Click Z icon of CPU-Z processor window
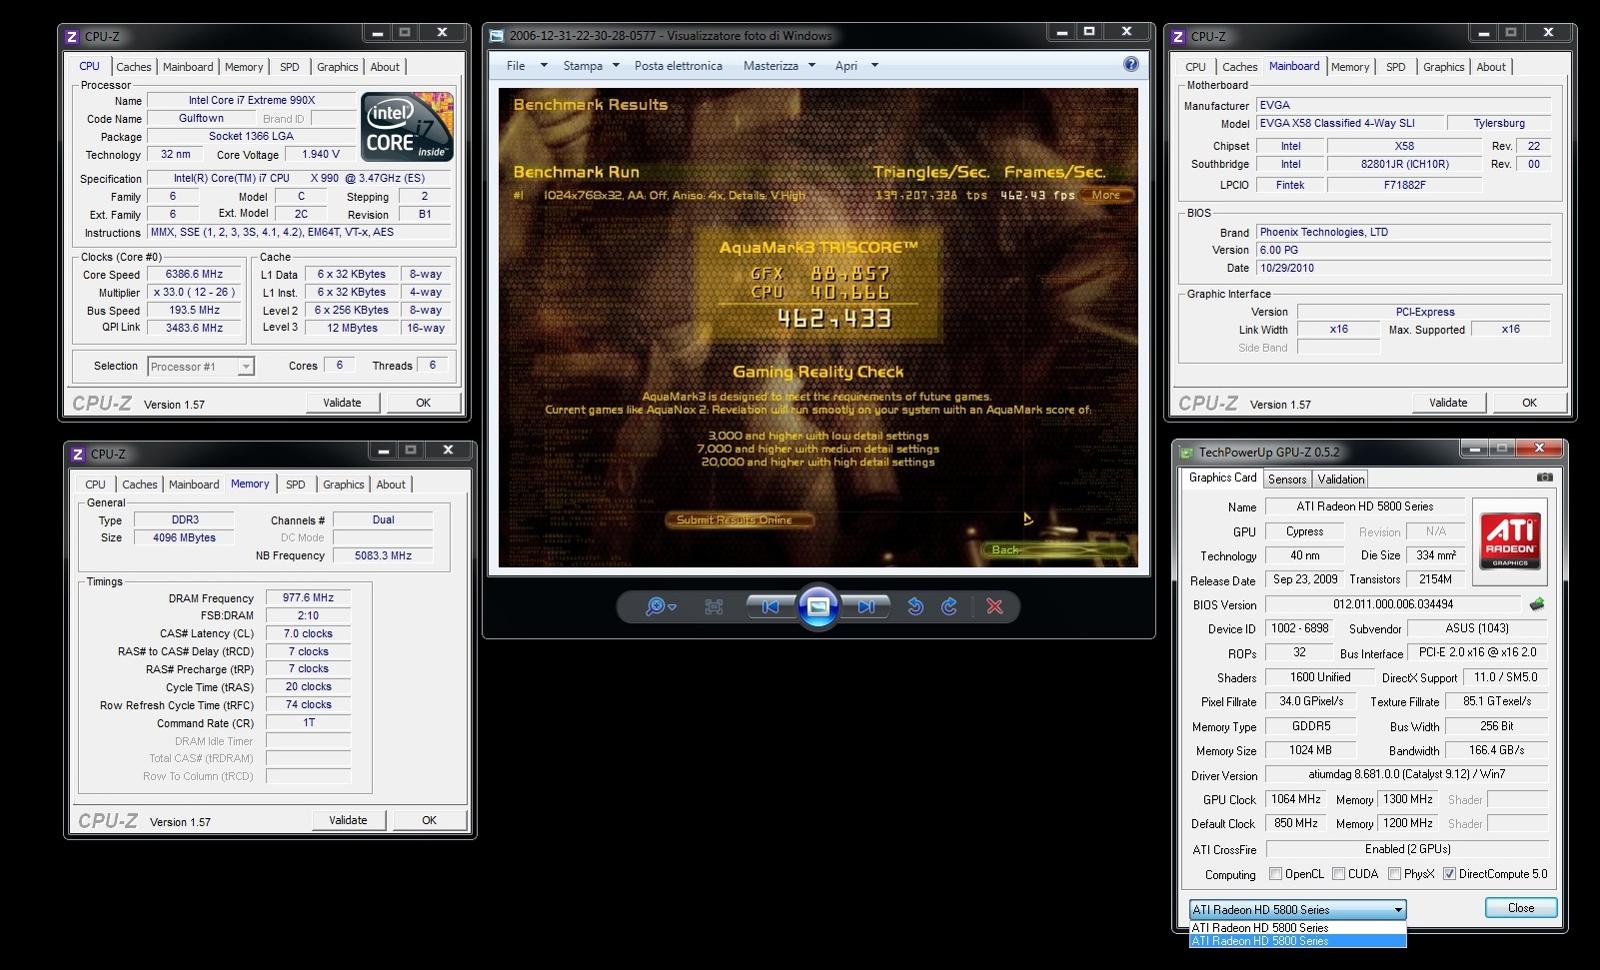The width and height of the screenshot is (1600, 970). click(x=72, y=37)
